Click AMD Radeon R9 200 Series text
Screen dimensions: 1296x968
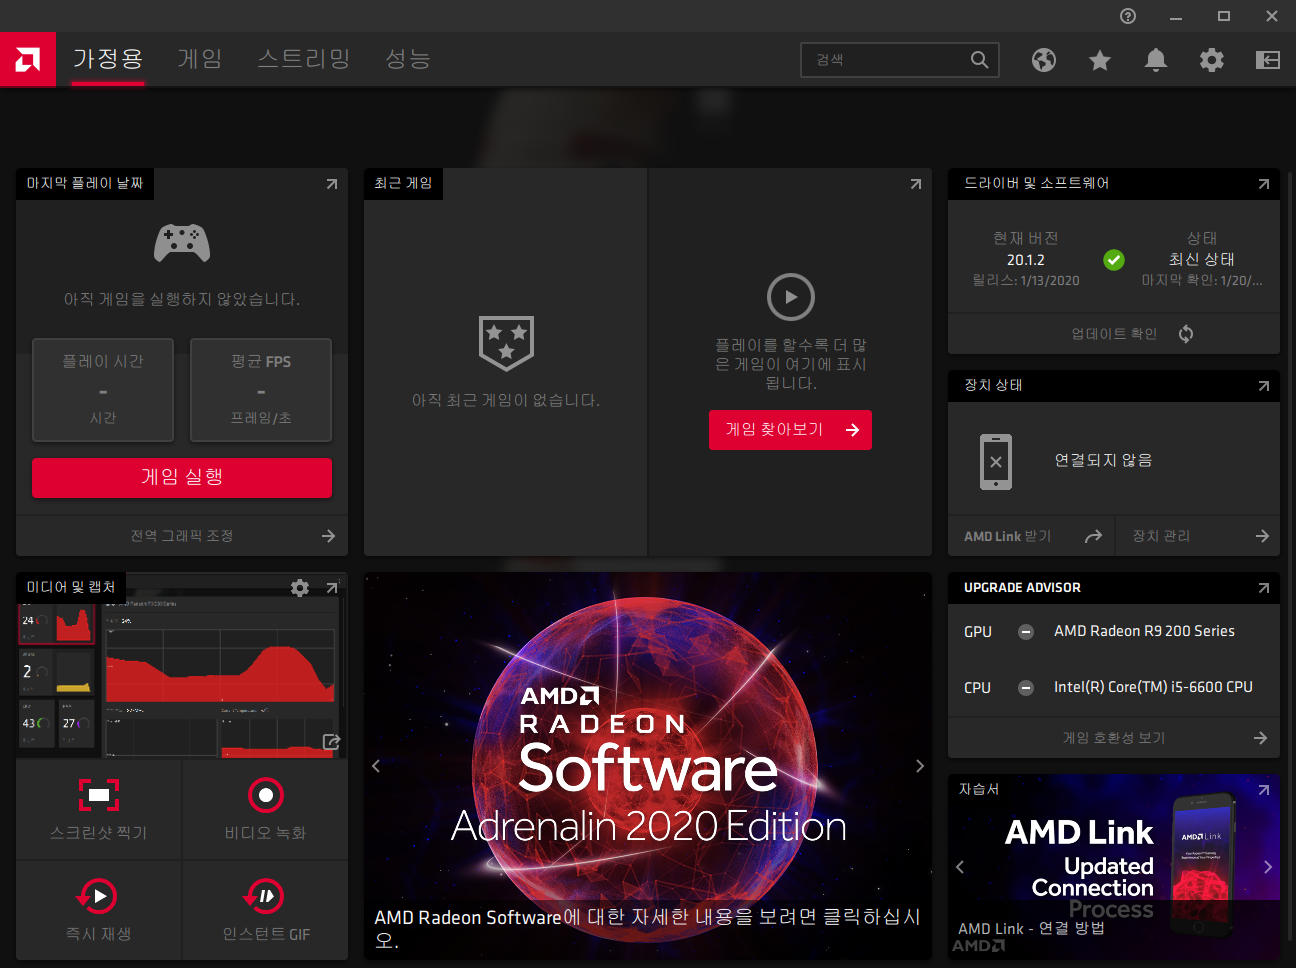(1144, 631)
